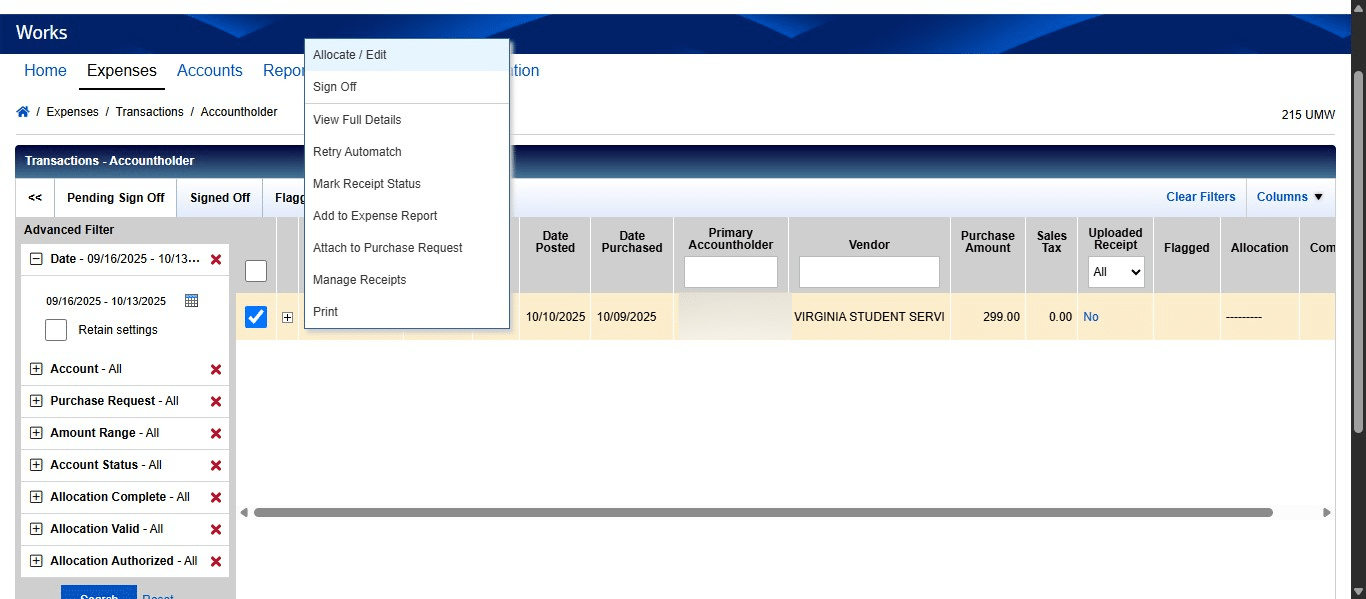
Task: Uncheck the selected transaction row checkbox
Action: pos(256,316)
